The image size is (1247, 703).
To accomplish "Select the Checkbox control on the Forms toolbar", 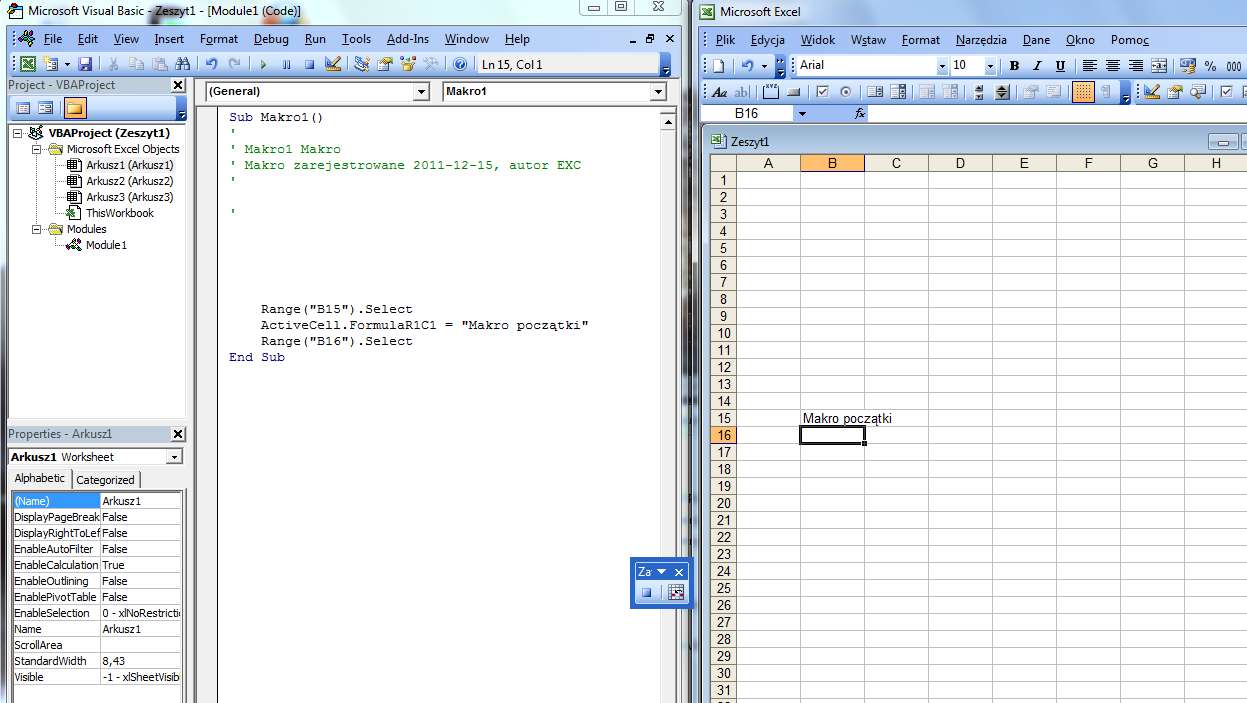I will (x=822, y=90).
